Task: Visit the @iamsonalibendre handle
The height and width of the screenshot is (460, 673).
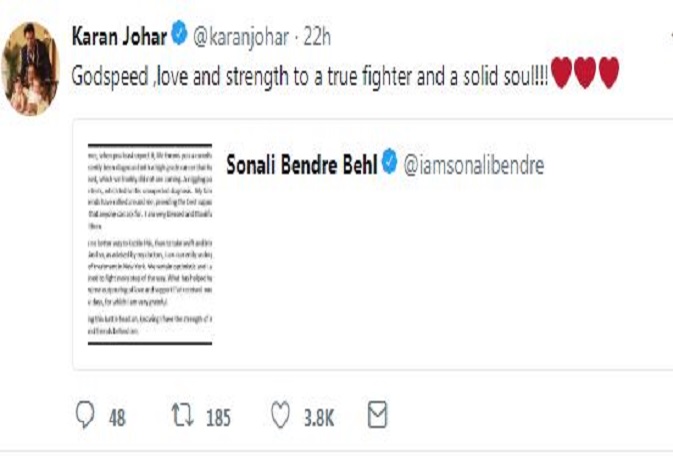Action: [473, 166]
